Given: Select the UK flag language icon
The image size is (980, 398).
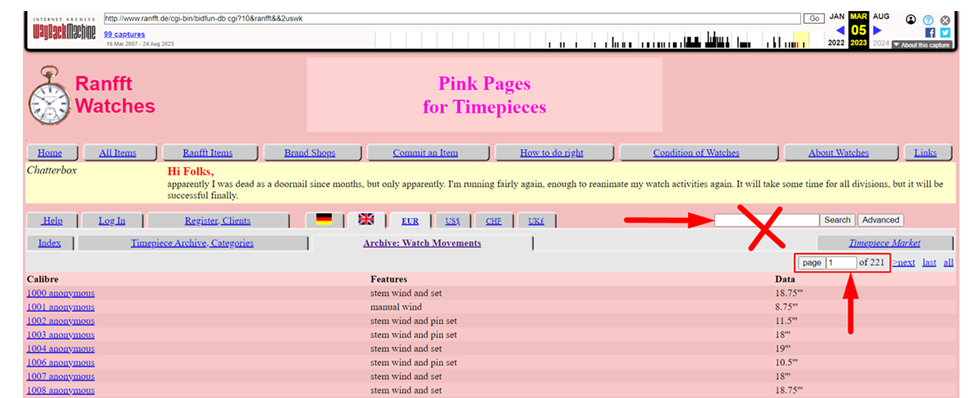Looking at the screenshot, I should click(366, 219).
